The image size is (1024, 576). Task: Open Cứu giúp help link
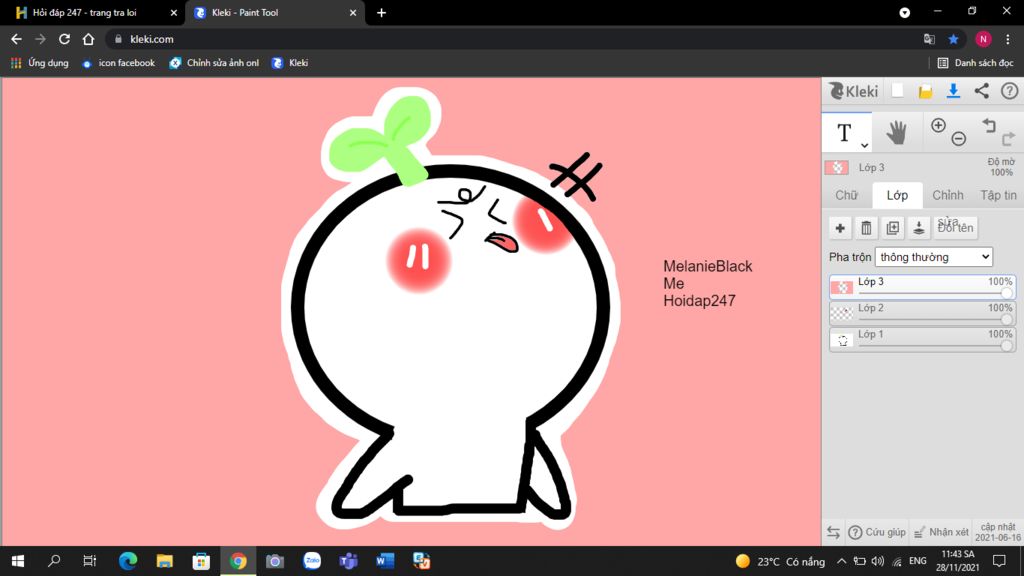point(877,532)
